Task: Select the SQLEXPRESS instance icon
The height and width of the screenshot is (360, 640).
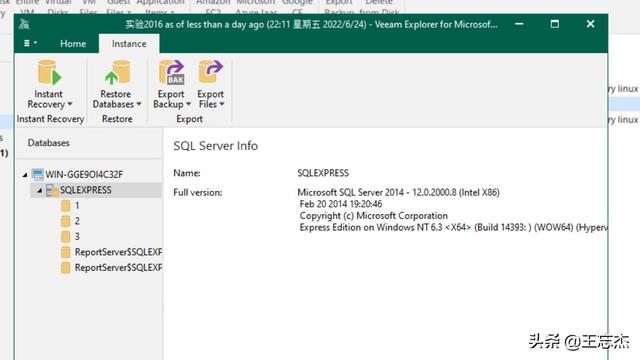Action: pos(52,190)
